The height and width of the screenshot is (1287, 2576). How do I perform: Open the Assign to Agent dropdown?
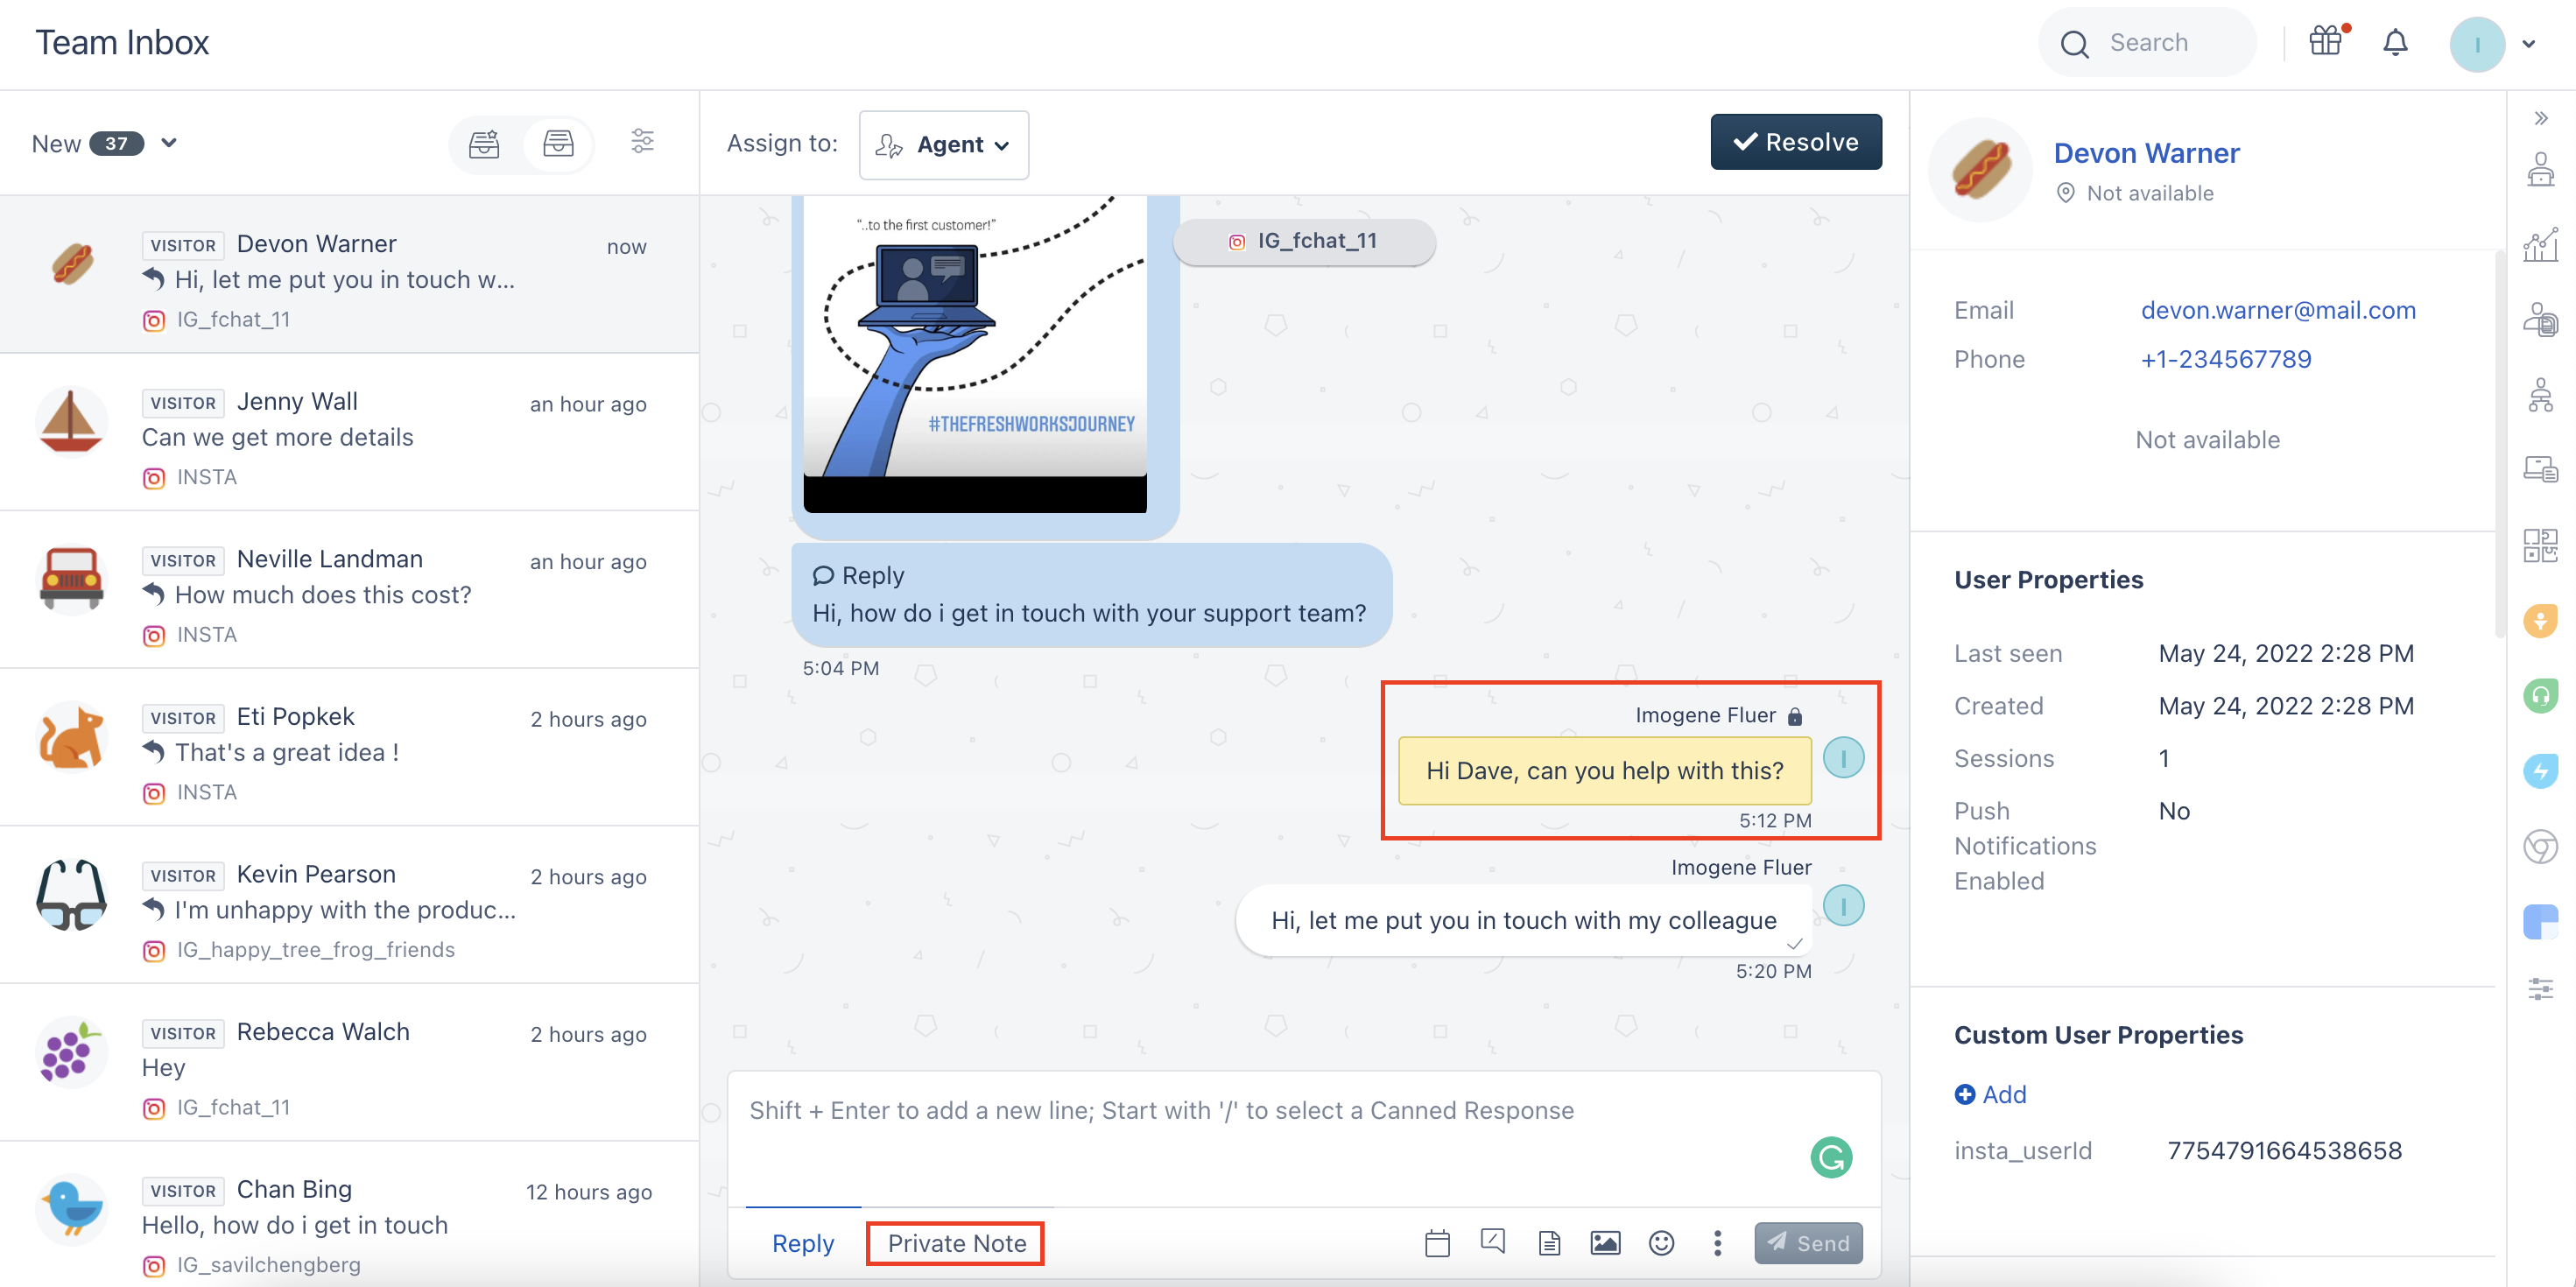click(x=943, y=145)
